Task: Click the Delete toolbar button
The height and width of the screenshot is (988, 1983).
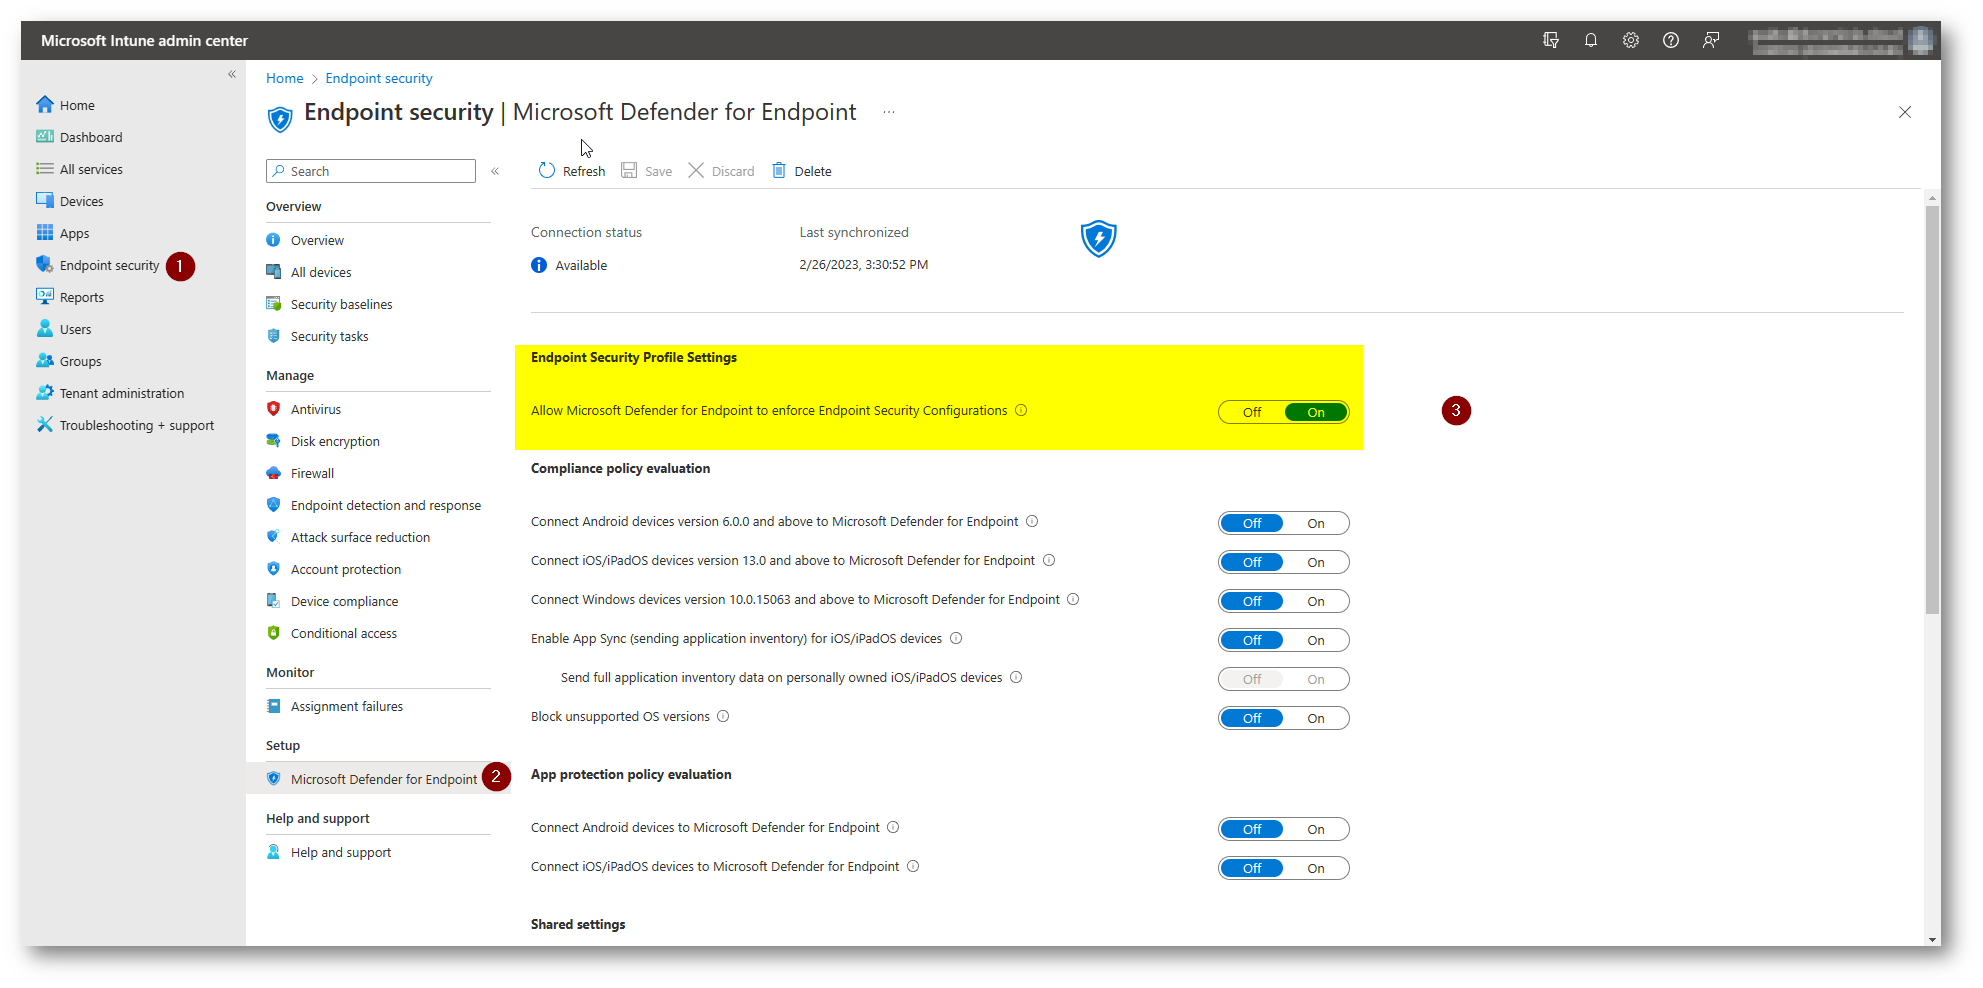Action: coord(802,171)
